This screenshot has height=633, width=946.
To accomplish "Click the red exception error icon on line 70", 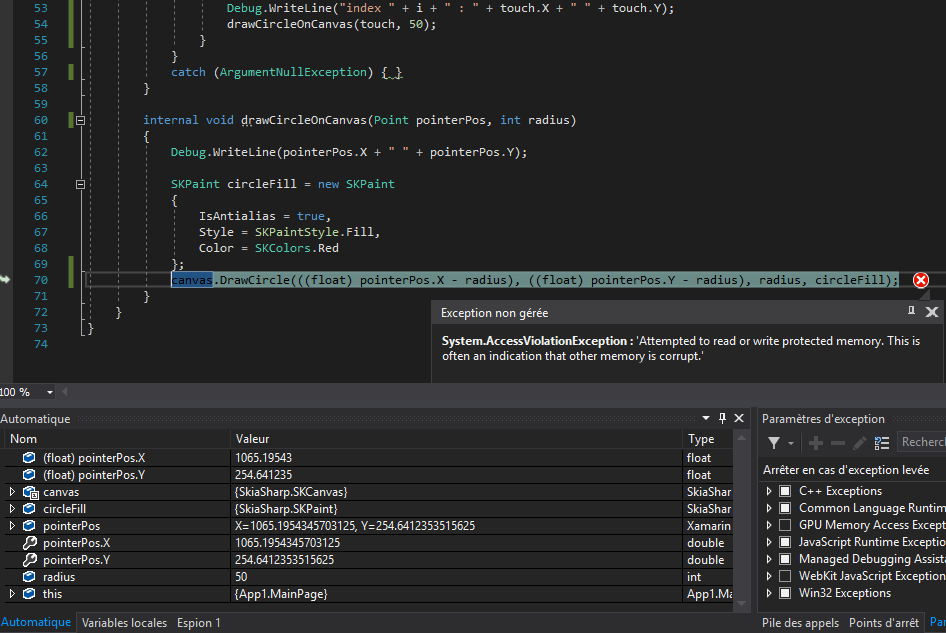I will (x=920, y=280).
